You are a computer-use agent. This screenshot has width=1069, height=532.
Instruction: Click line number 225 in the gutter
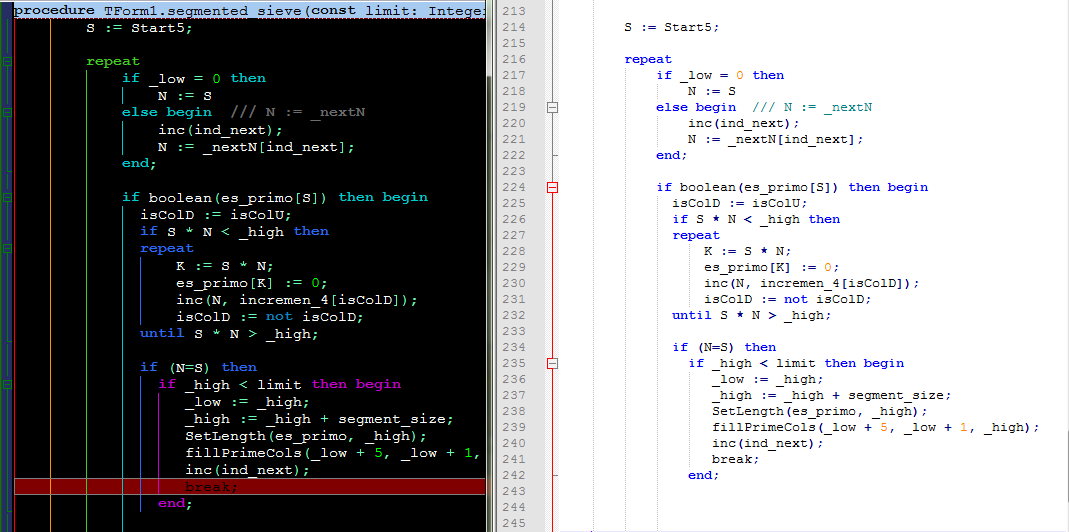point(513,203)
